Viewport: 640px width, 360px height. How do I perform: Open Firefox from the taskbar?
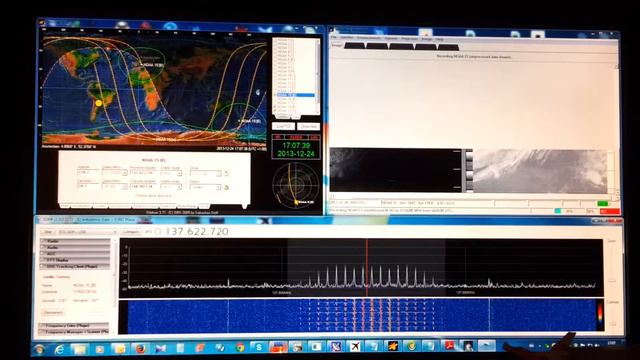pos(140,349)
